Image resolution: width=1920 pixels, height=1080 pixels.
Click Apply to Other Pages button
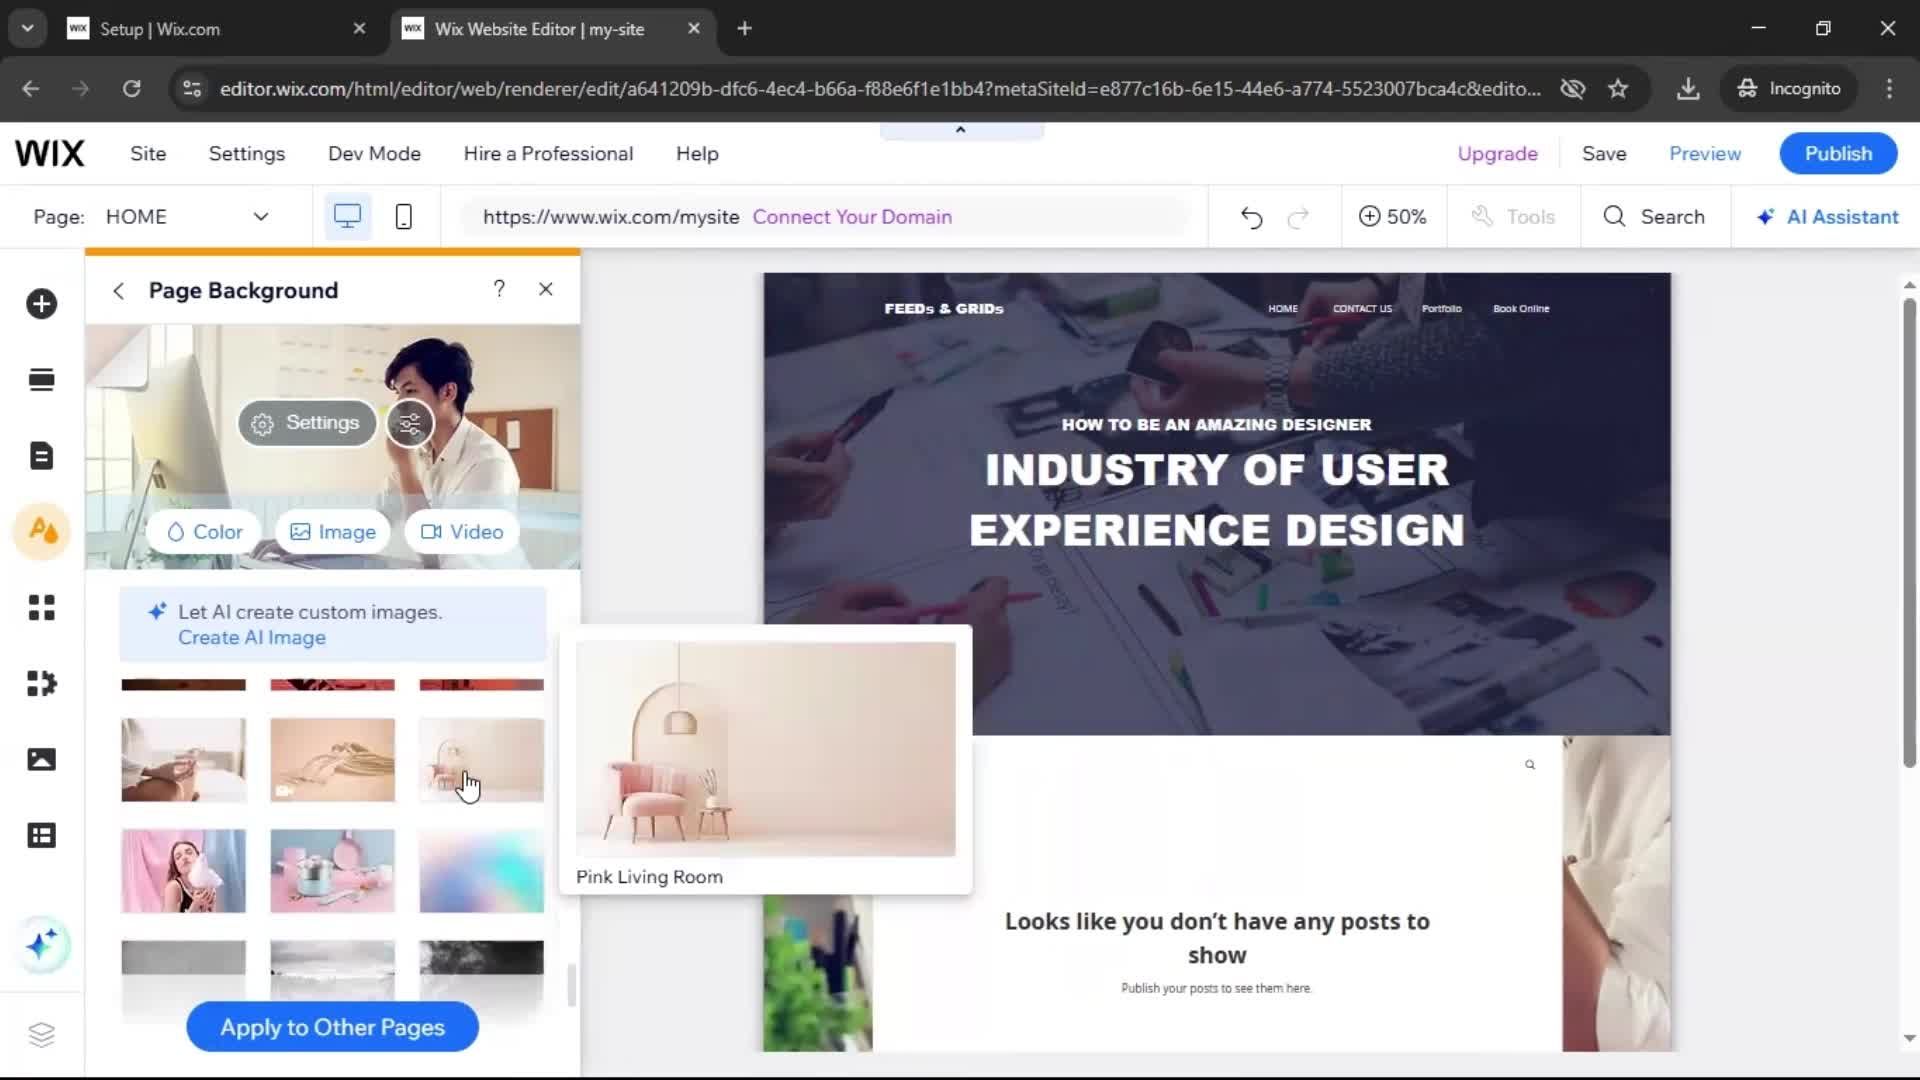(x=332, y=1027)
